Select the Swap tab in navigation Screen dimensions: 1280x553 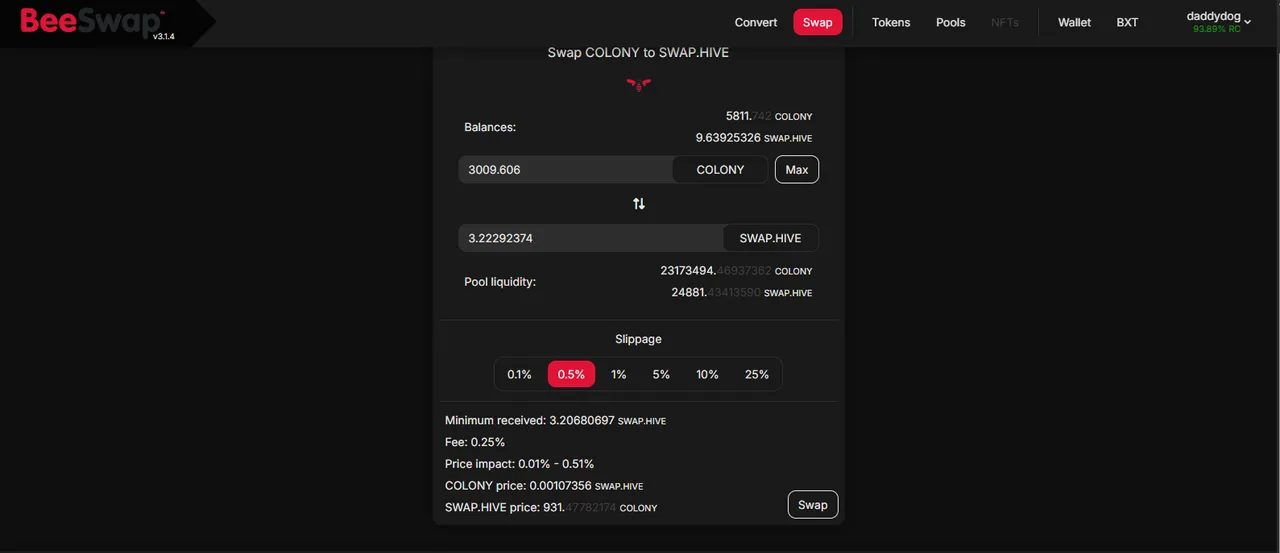pos(818,22)
